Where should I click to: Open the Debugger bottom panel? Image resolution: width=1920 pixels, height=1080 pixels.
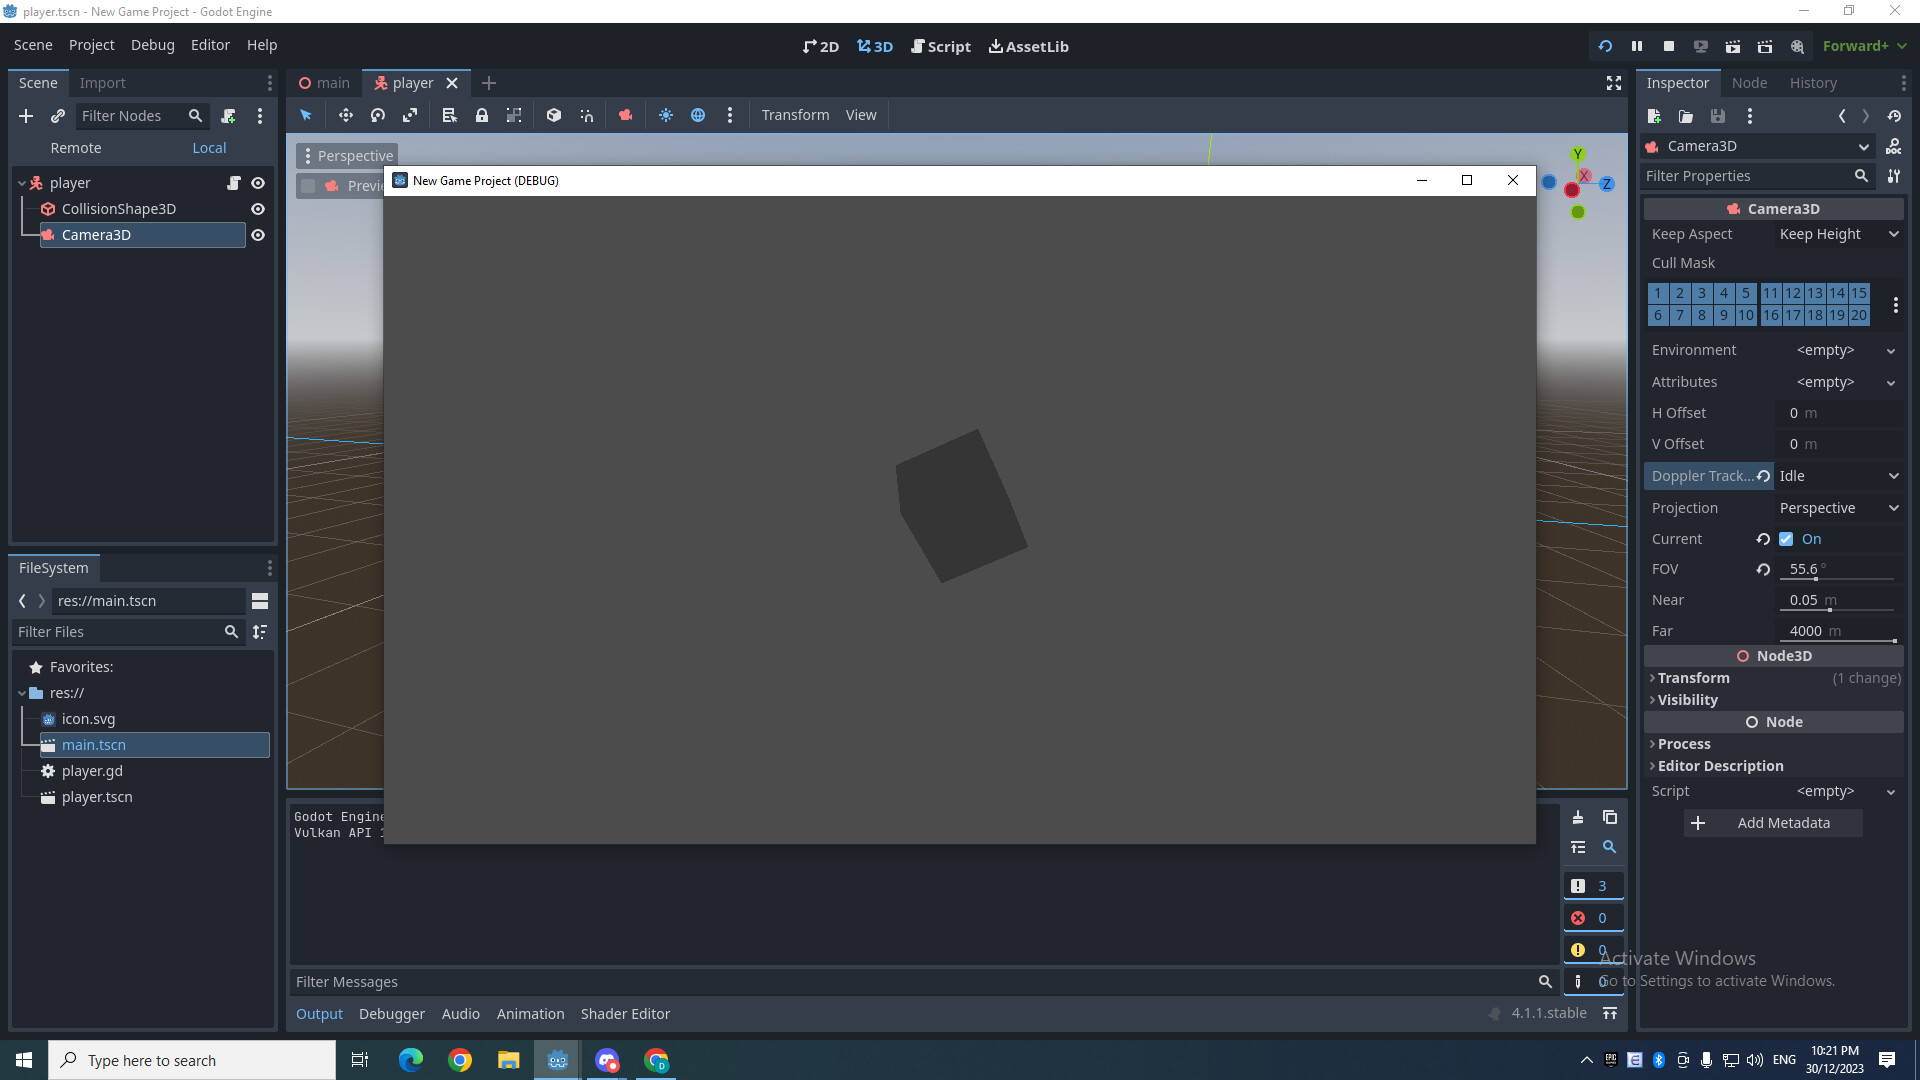[x=392, y=1014]
